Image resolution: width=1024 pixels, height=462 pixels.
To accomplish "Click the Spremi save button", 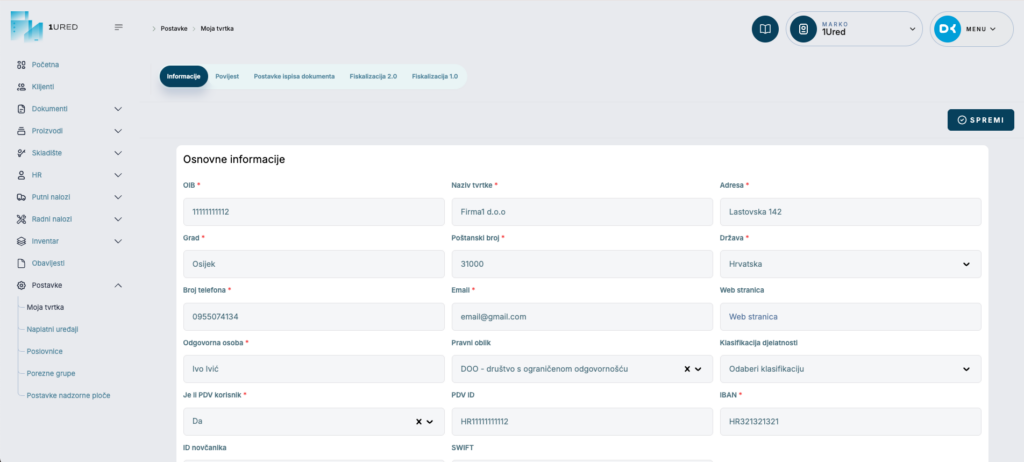I will tap(980, 120).
